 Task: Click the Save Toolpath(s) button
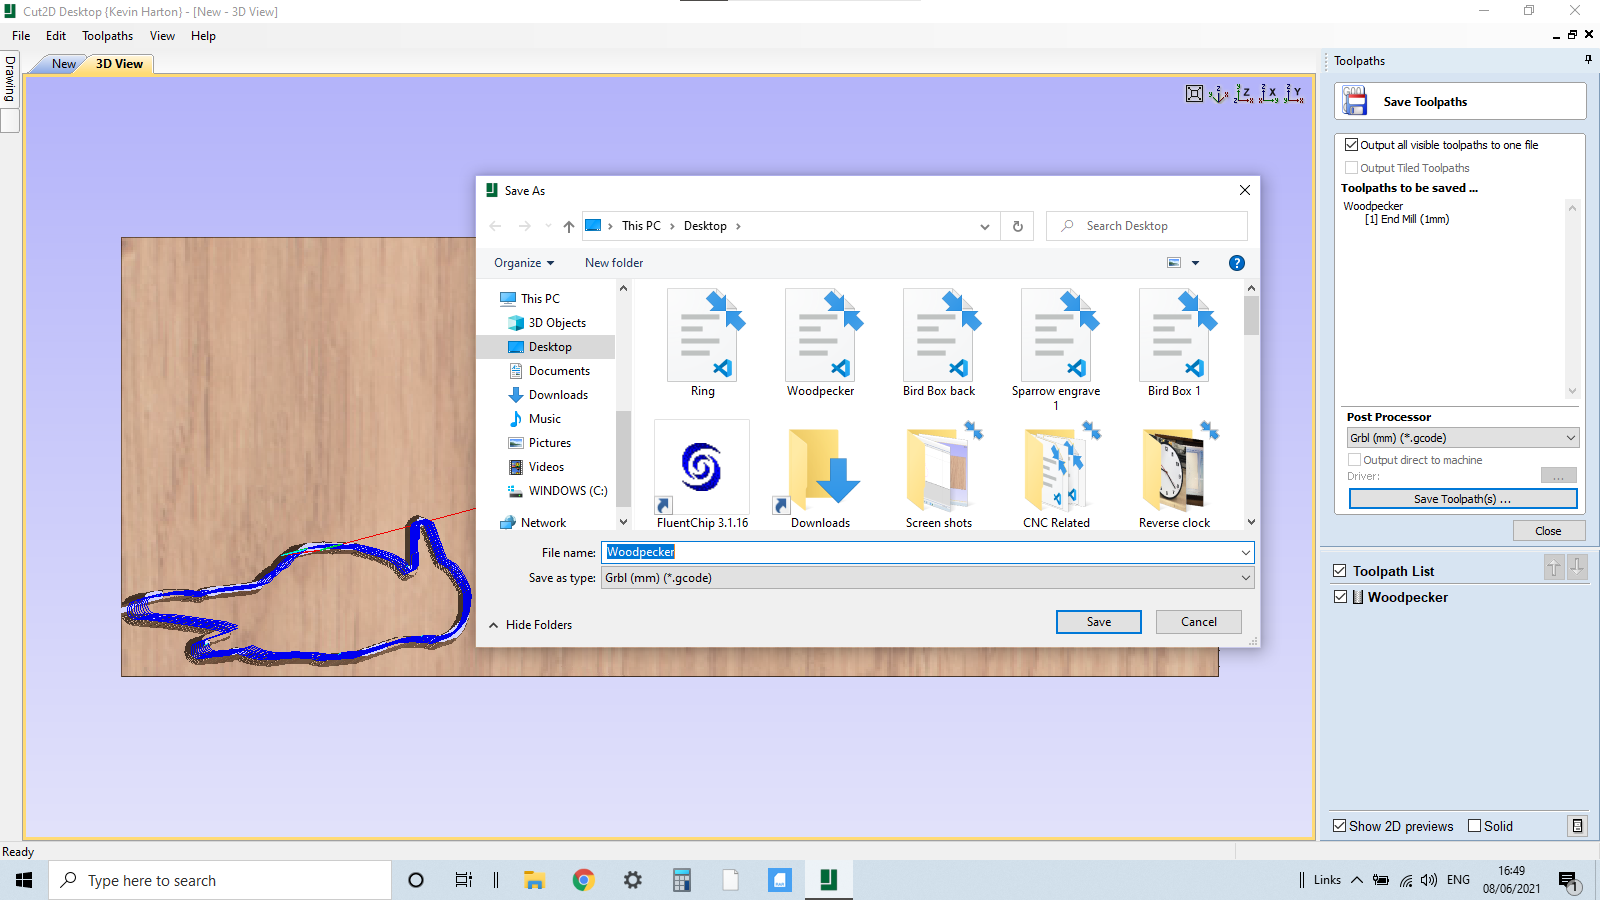1462,498
